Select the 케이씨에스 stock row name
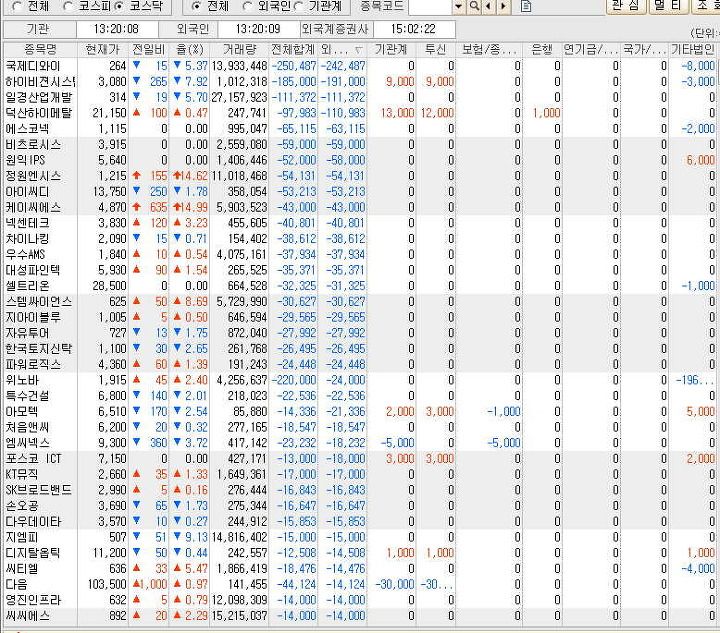Image resolution: width=720 pixels, height=633 pixels. [x=33, y=207]
